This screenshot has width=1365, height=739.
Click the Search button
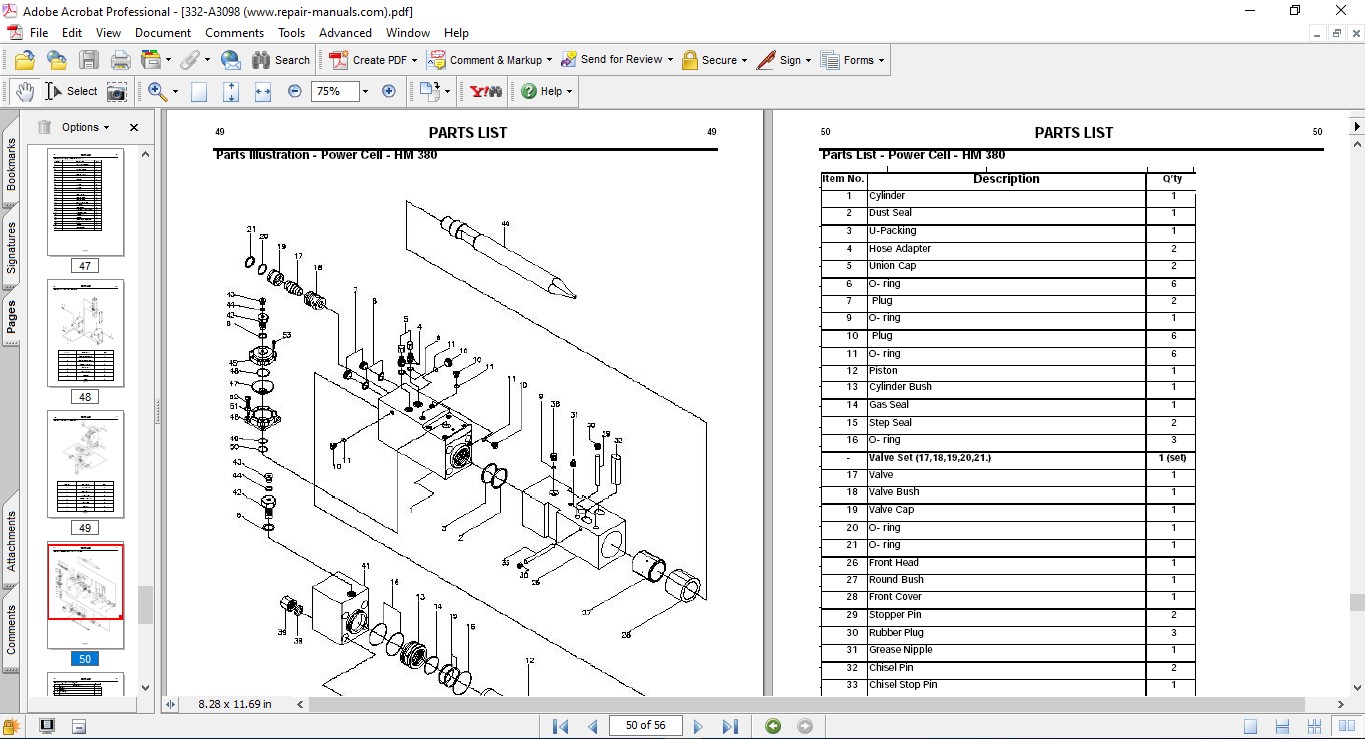point(281,60)
